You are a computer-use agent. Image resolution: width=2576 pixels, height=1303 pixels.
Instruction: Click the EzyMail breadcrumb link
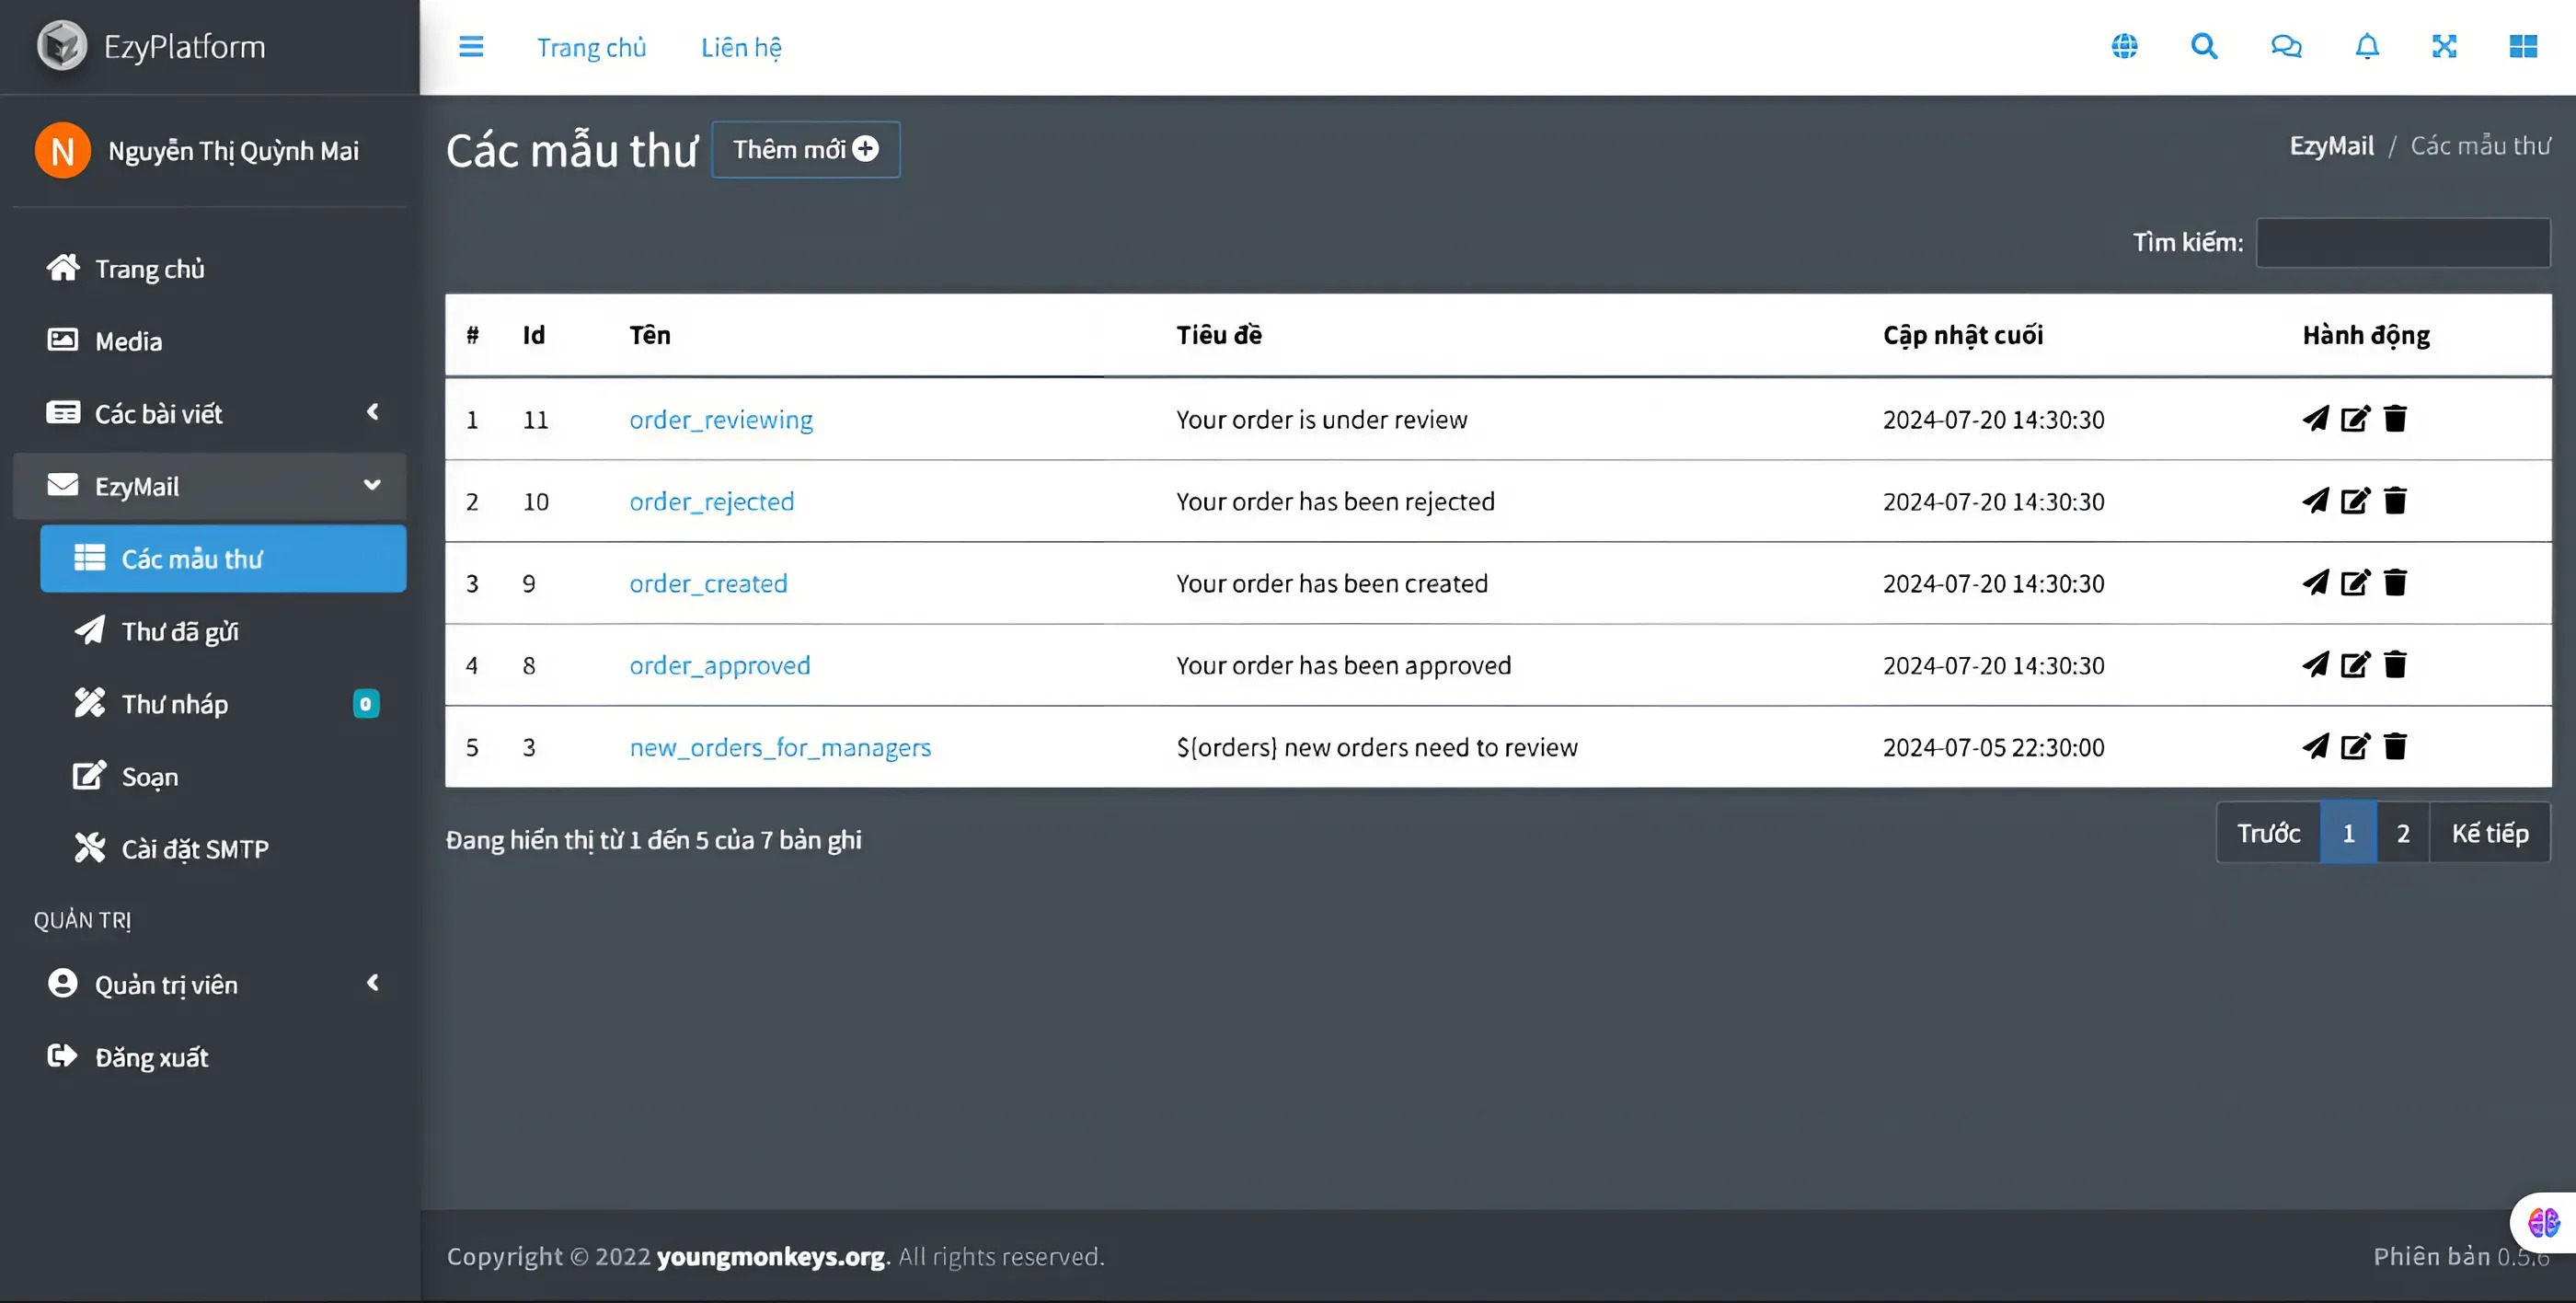[2331, 145]
